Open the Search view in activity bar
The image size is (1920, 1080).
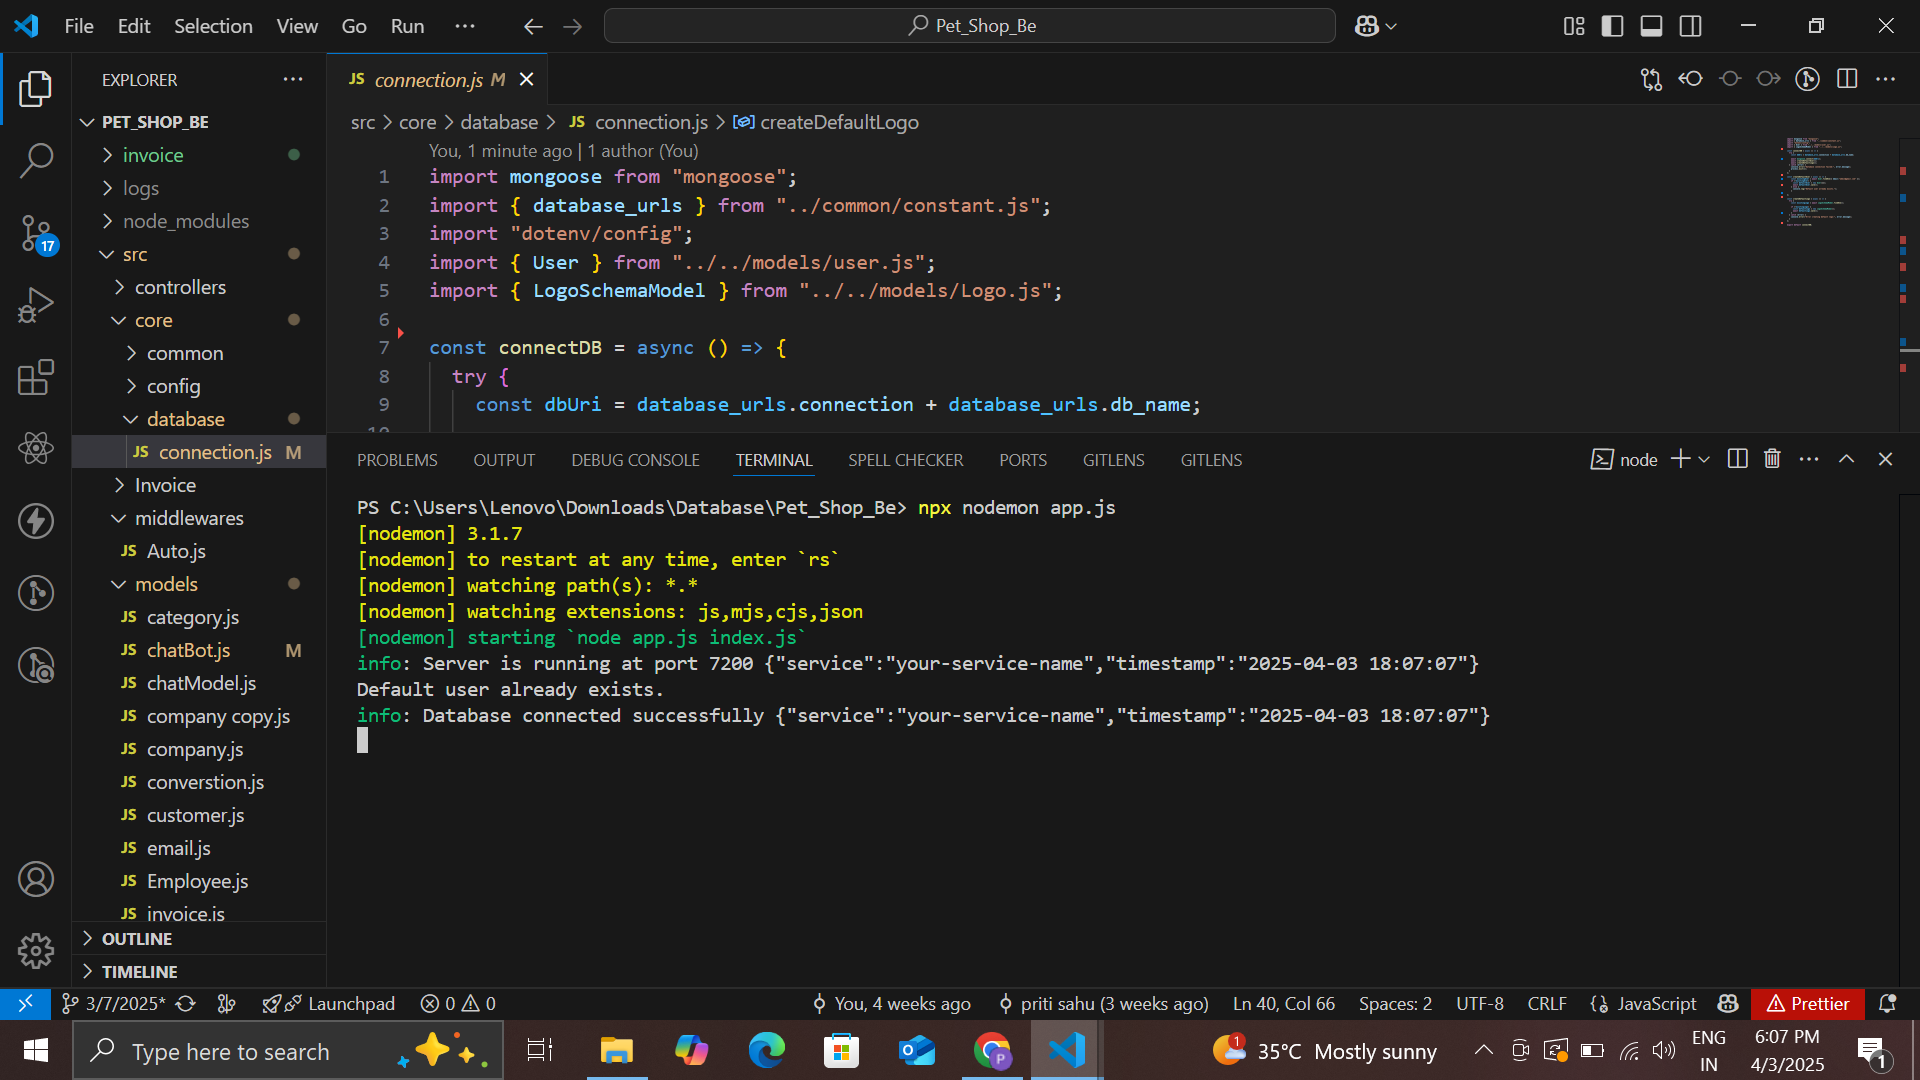pos(36,160)
